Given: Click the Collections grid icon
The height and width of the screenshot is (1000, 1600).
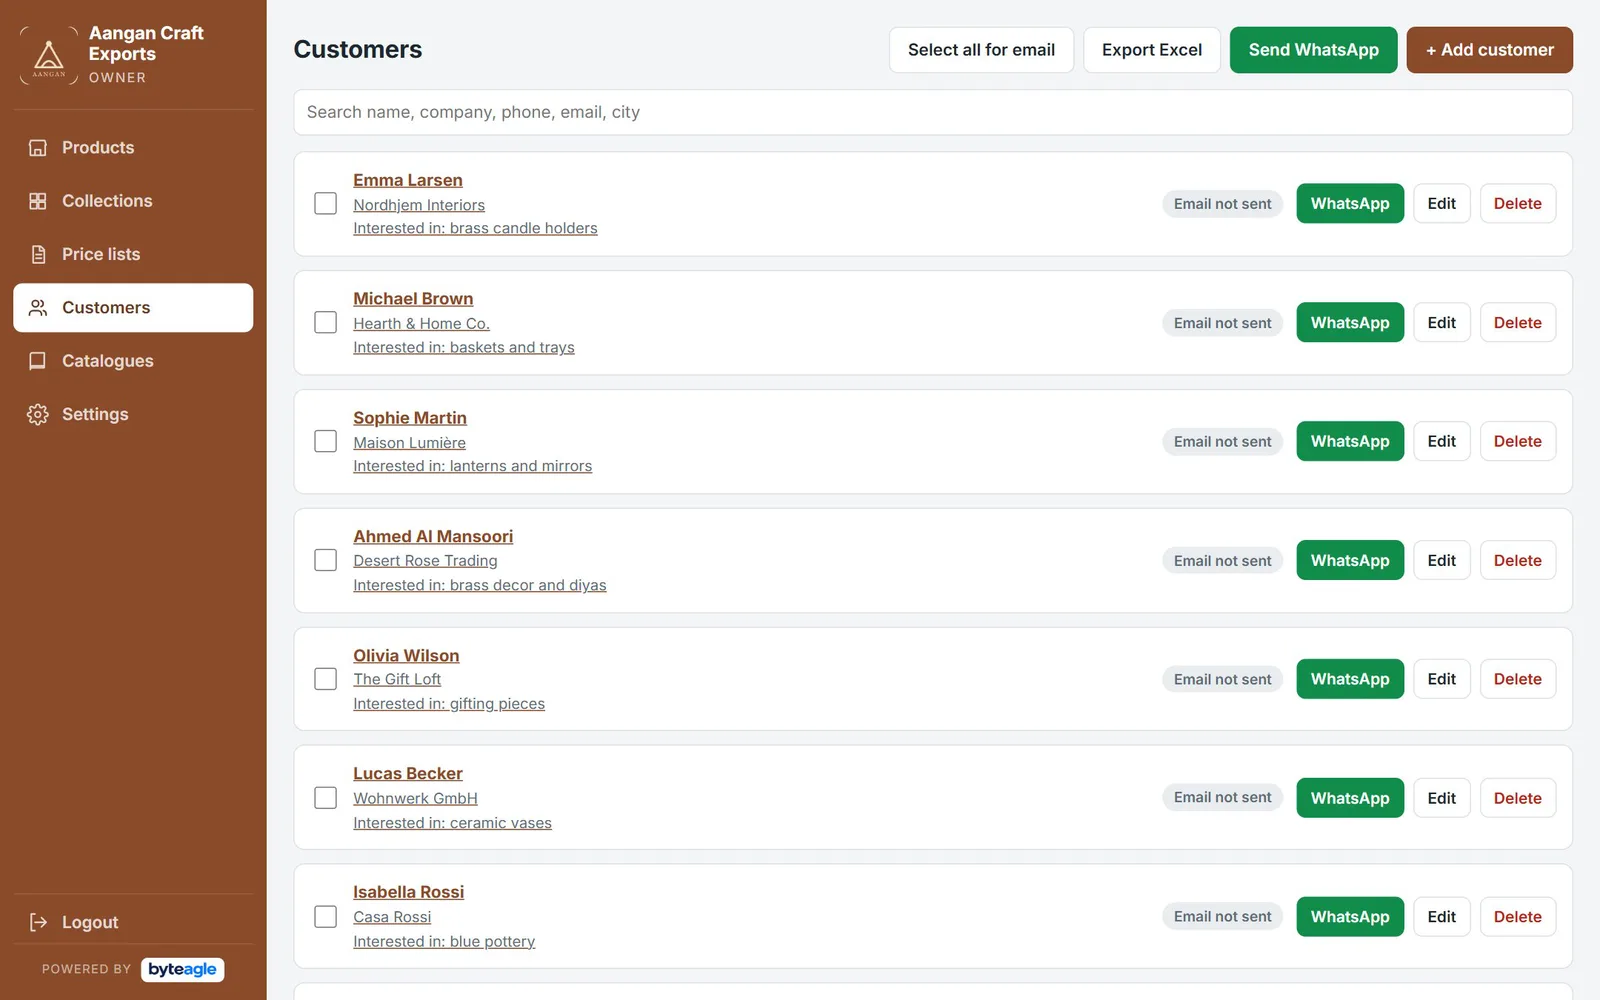Looking at the screenshot, I should [x=38, y=201].
